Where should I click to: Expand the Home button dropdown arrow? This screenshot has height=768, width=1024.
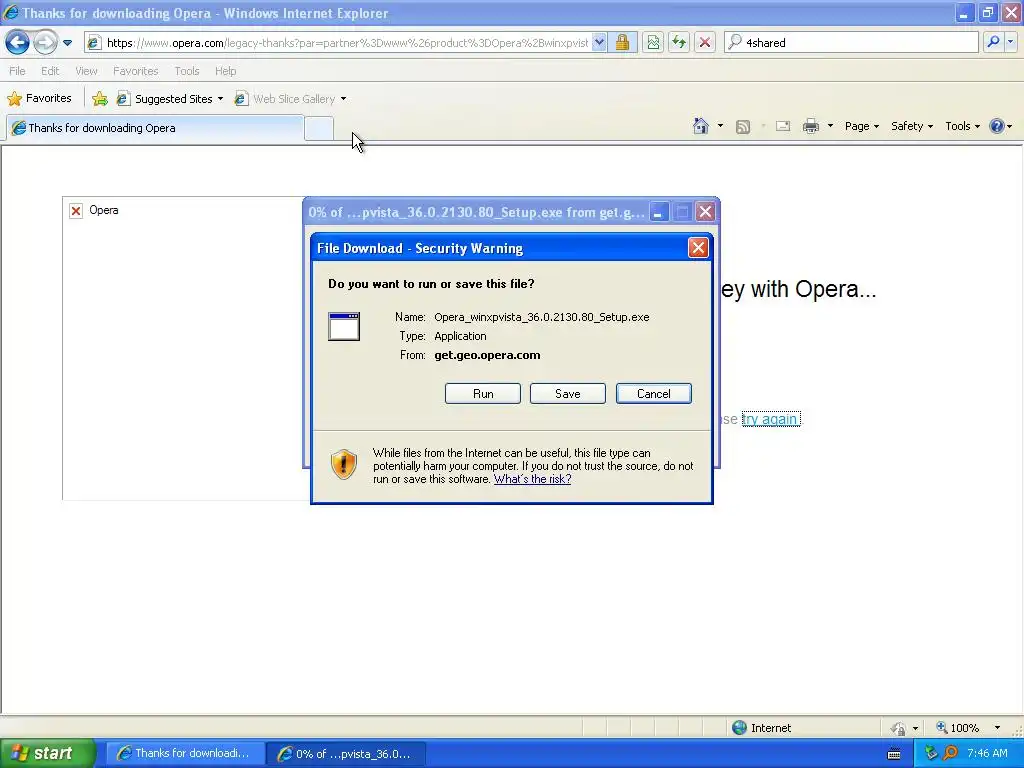(x=720, y=126)
